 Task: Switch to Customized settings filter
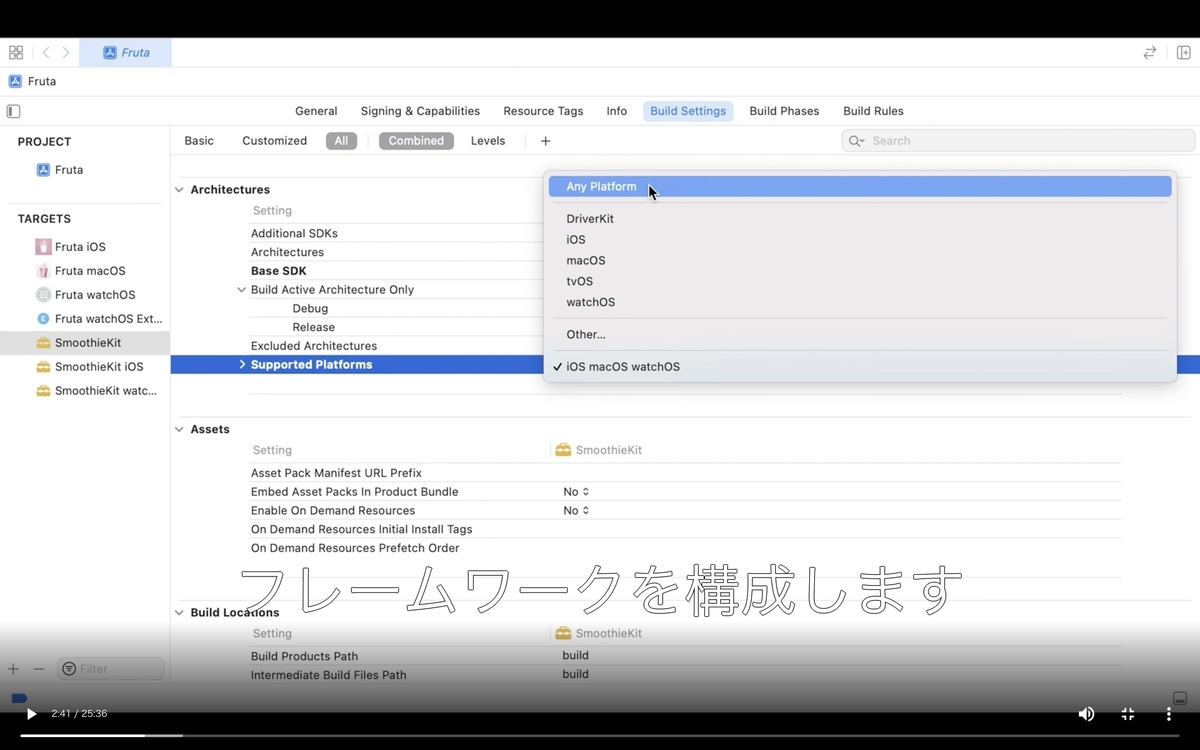[274, 141]
